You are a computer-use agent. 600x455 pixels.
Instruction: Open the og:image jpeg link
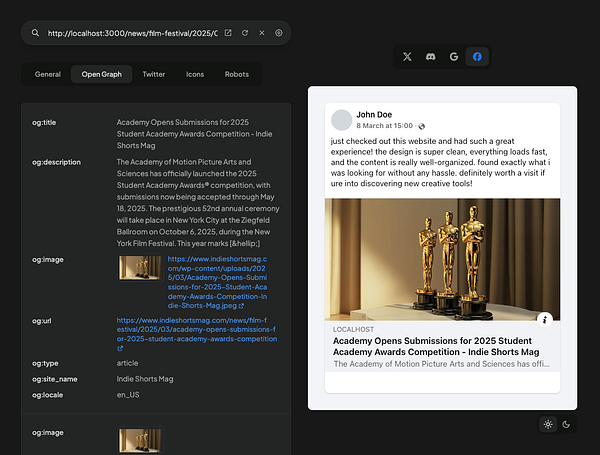(217, 282)
